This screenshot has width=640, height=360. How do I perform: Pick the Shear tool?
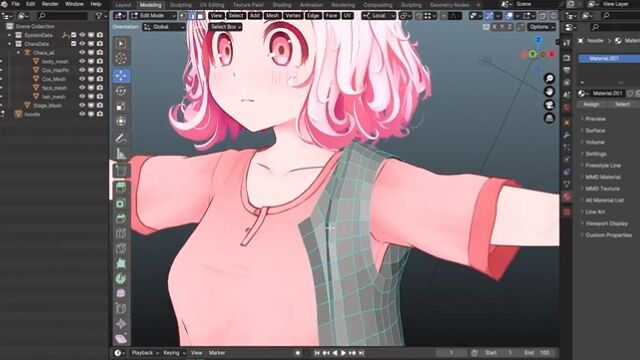[121, 339]
